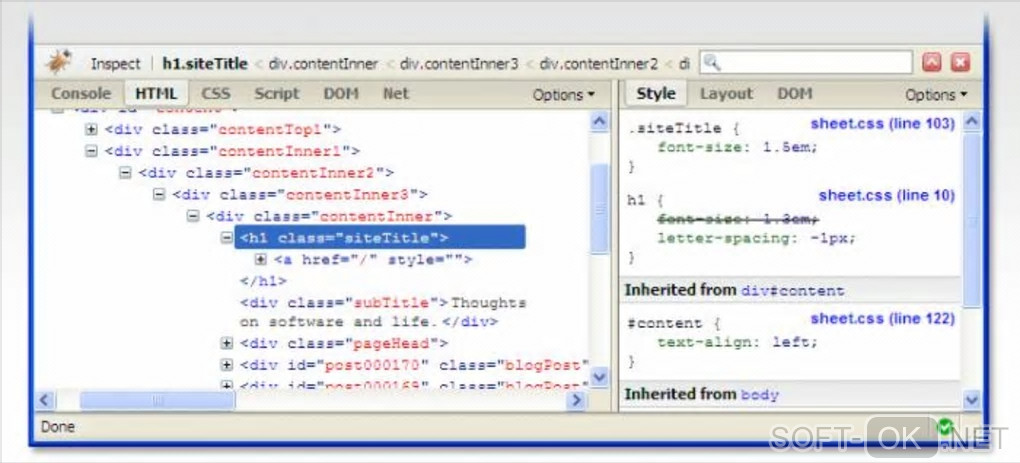Image resolution: width=1020 pixels, height=463 pixels.
Task: Click Style panel scroll up arrow
Action: [x=971, y=122]
